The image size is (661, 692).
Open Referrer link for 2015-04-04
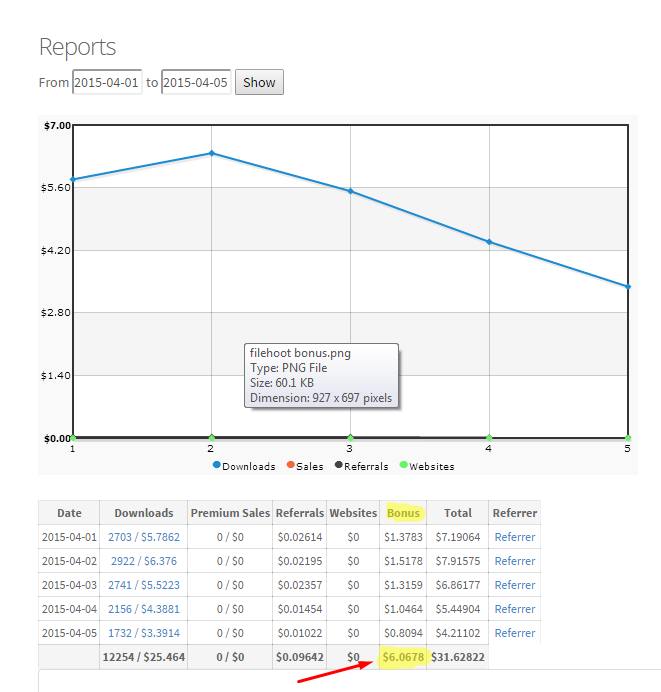click(515, 609)
